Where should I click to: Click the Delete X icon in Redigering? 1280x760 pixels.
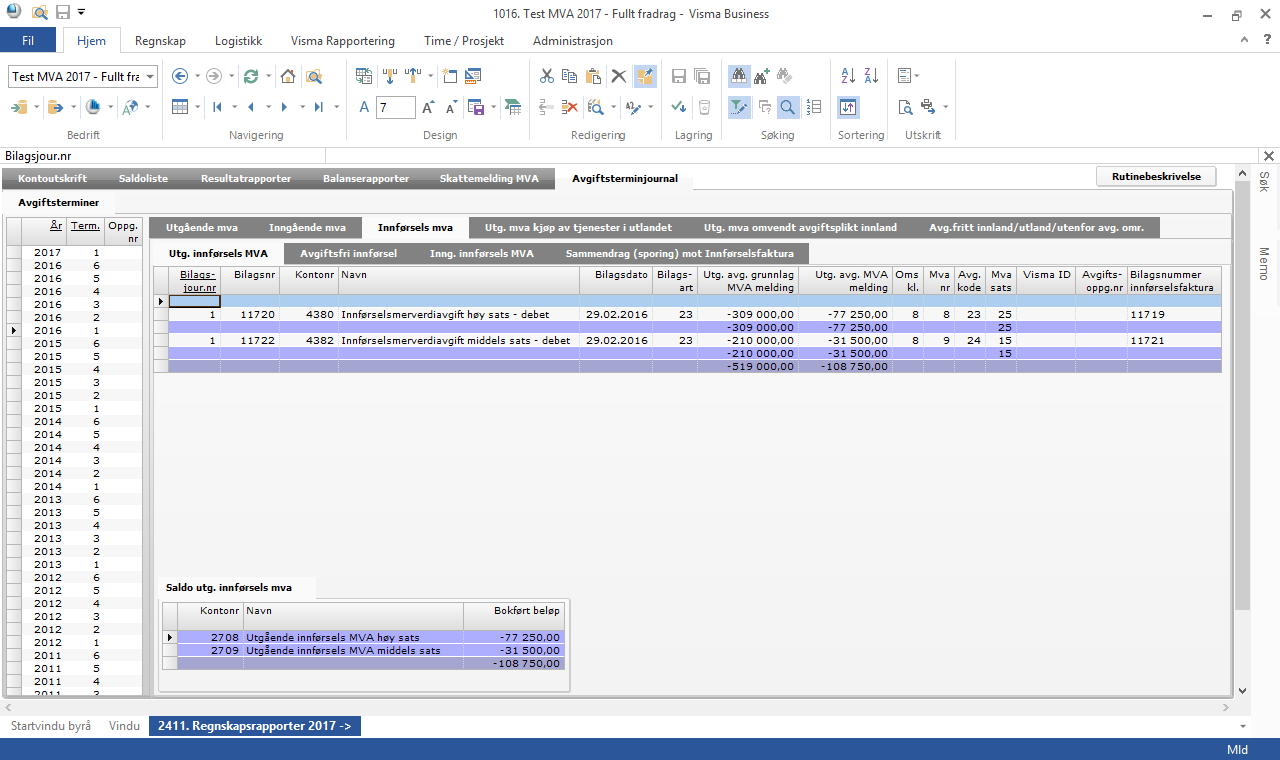(x=619, y=76)
